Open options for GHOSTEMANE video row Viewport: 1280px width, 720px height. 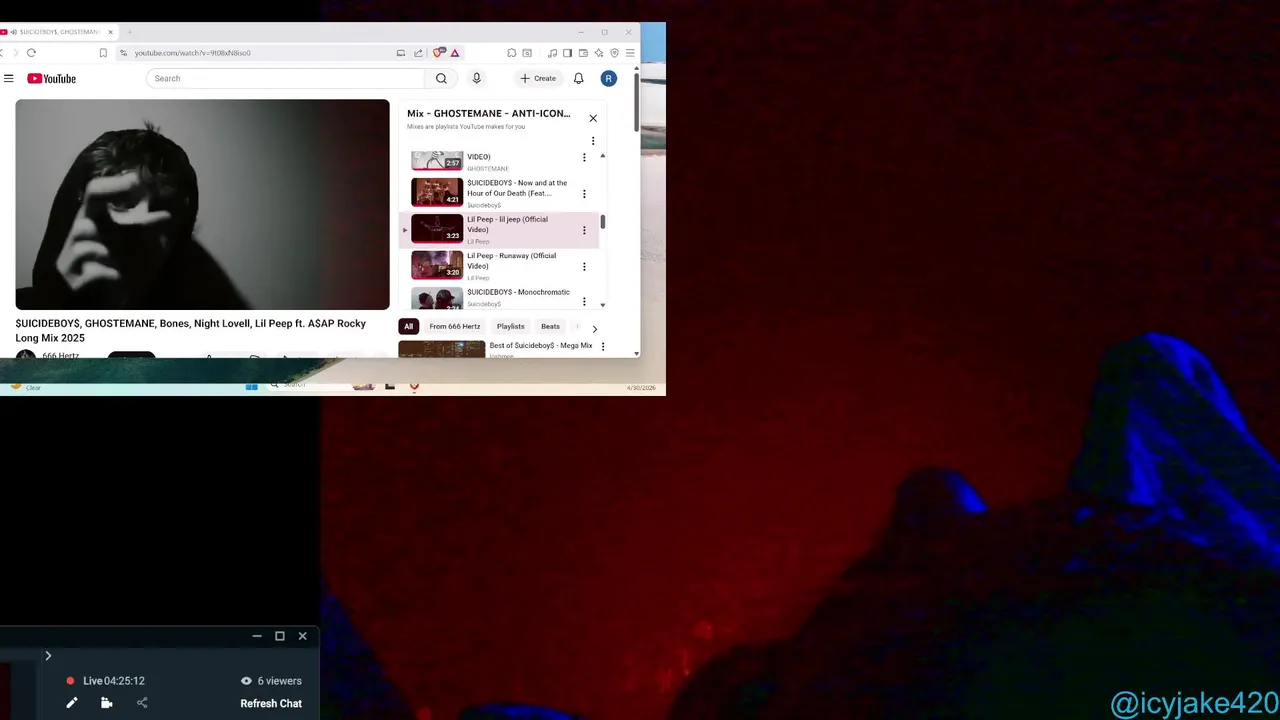tap(584, 157)
